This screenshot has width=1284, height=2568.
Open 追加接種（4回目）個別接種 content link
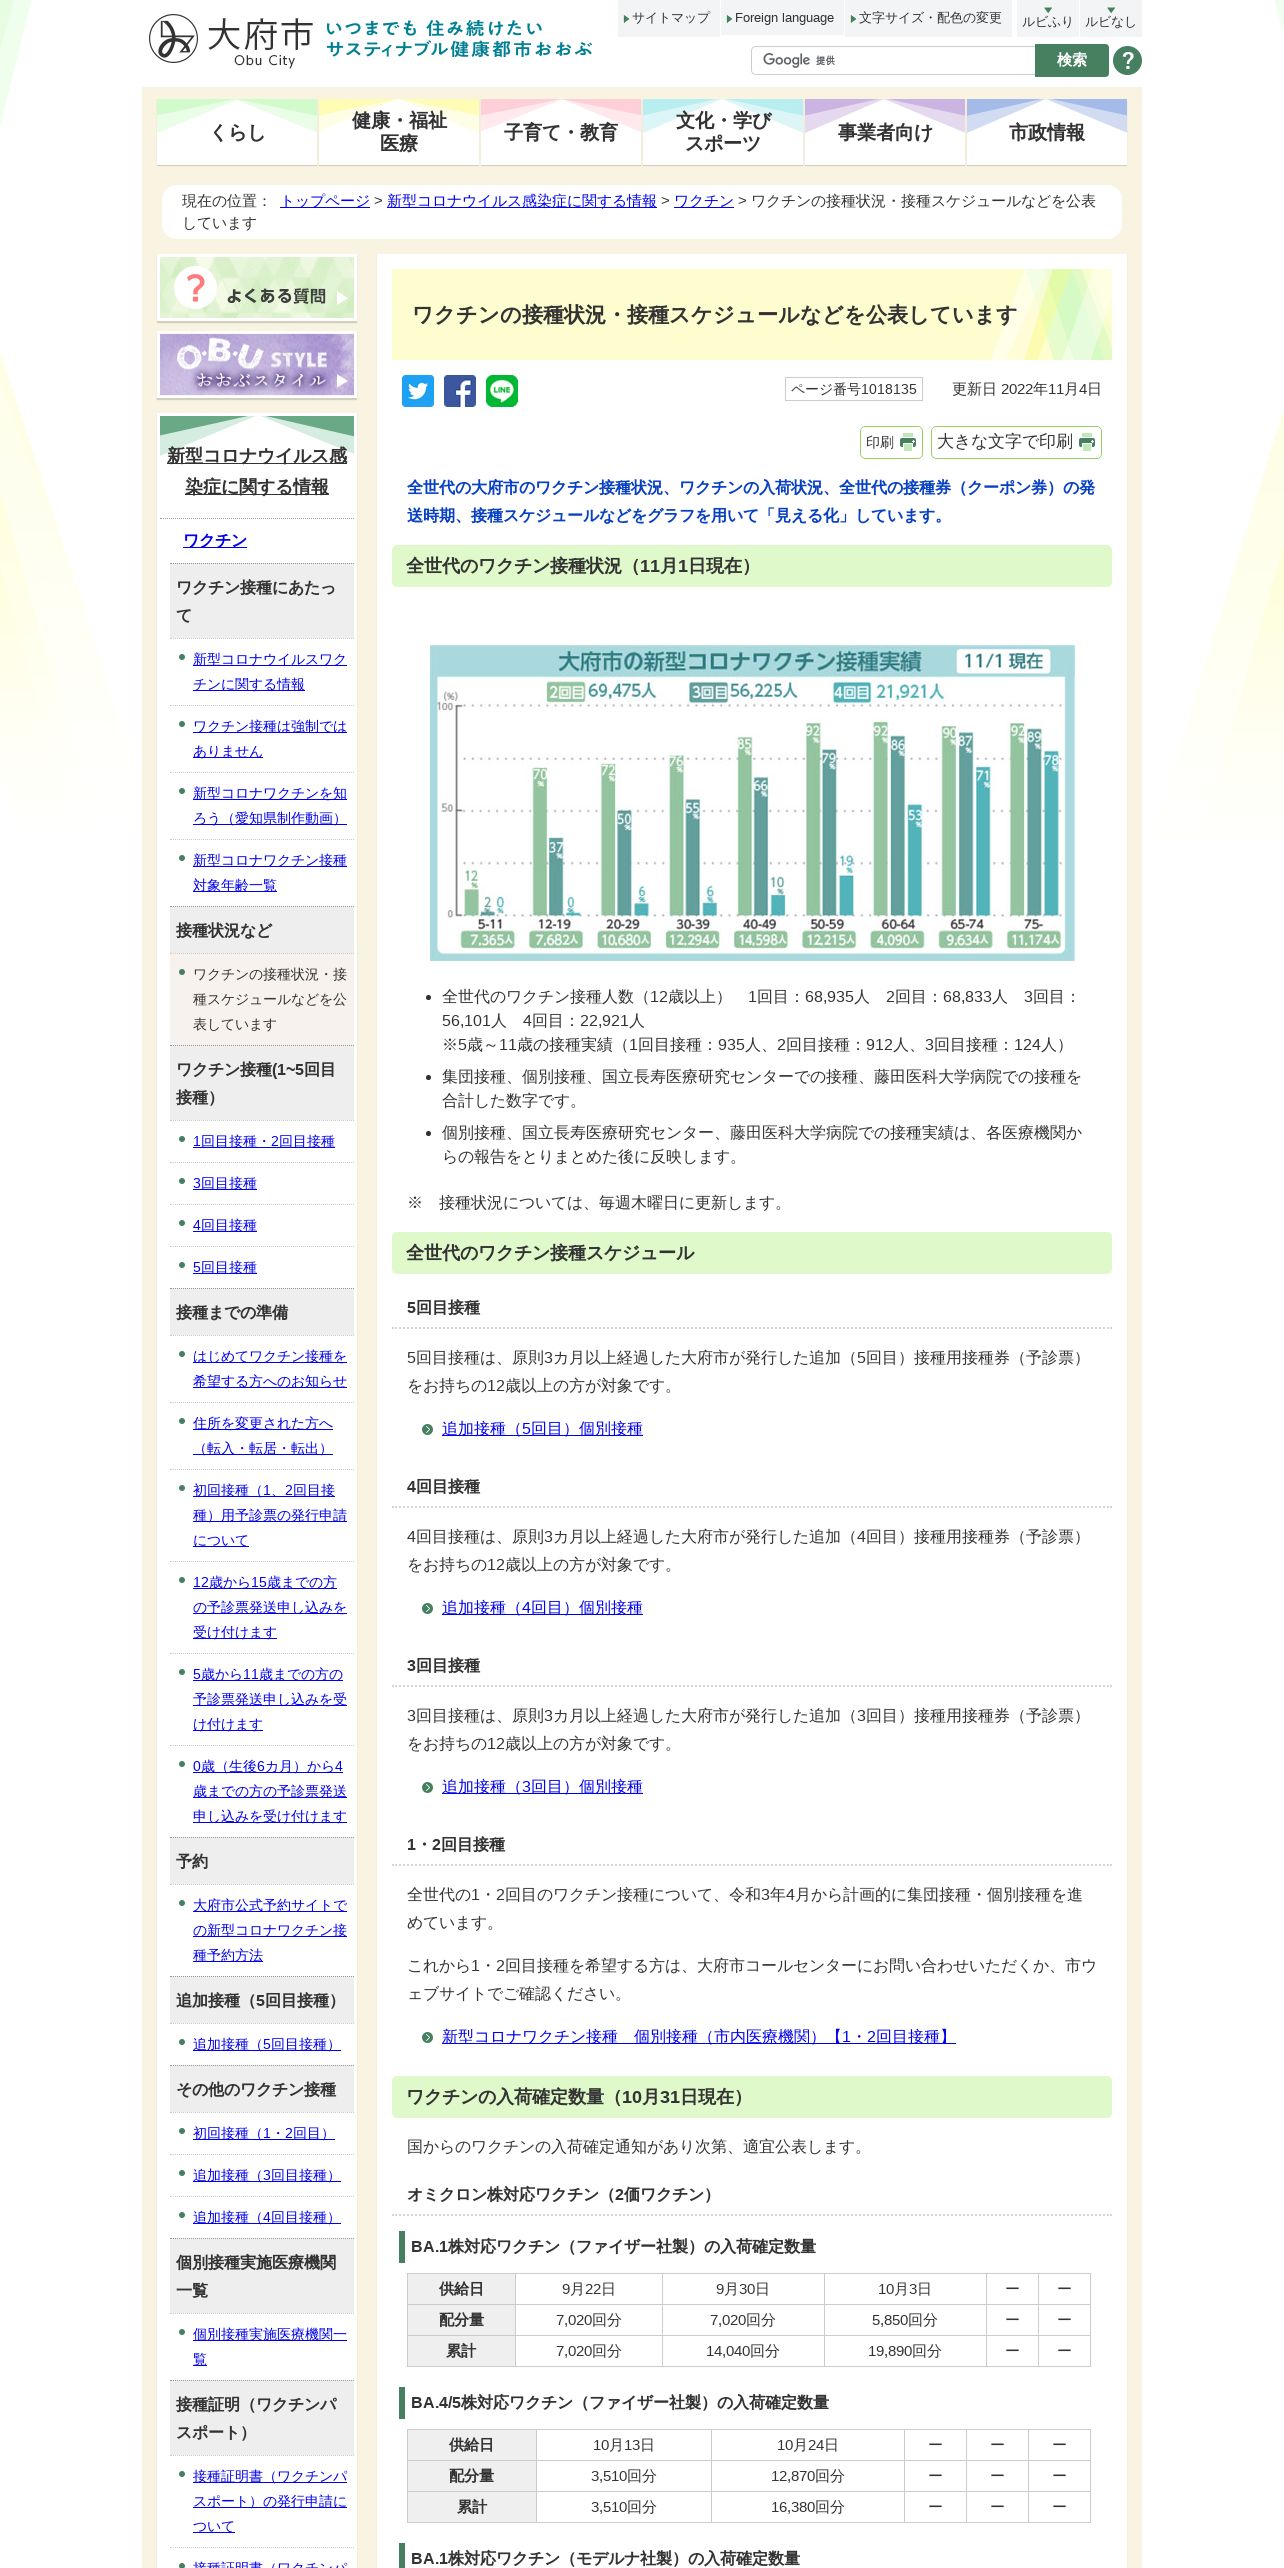click(542, 1608)
